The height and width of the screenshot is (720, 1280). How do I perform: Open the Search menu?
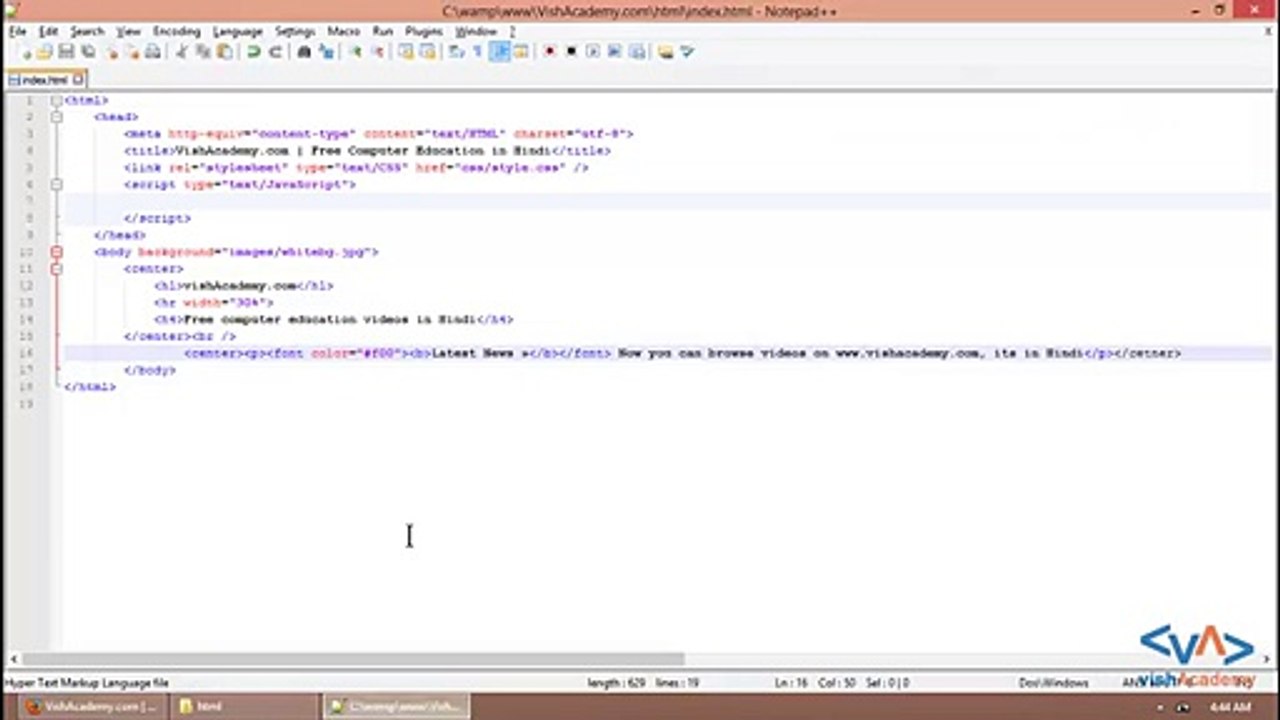click(87, 32)
